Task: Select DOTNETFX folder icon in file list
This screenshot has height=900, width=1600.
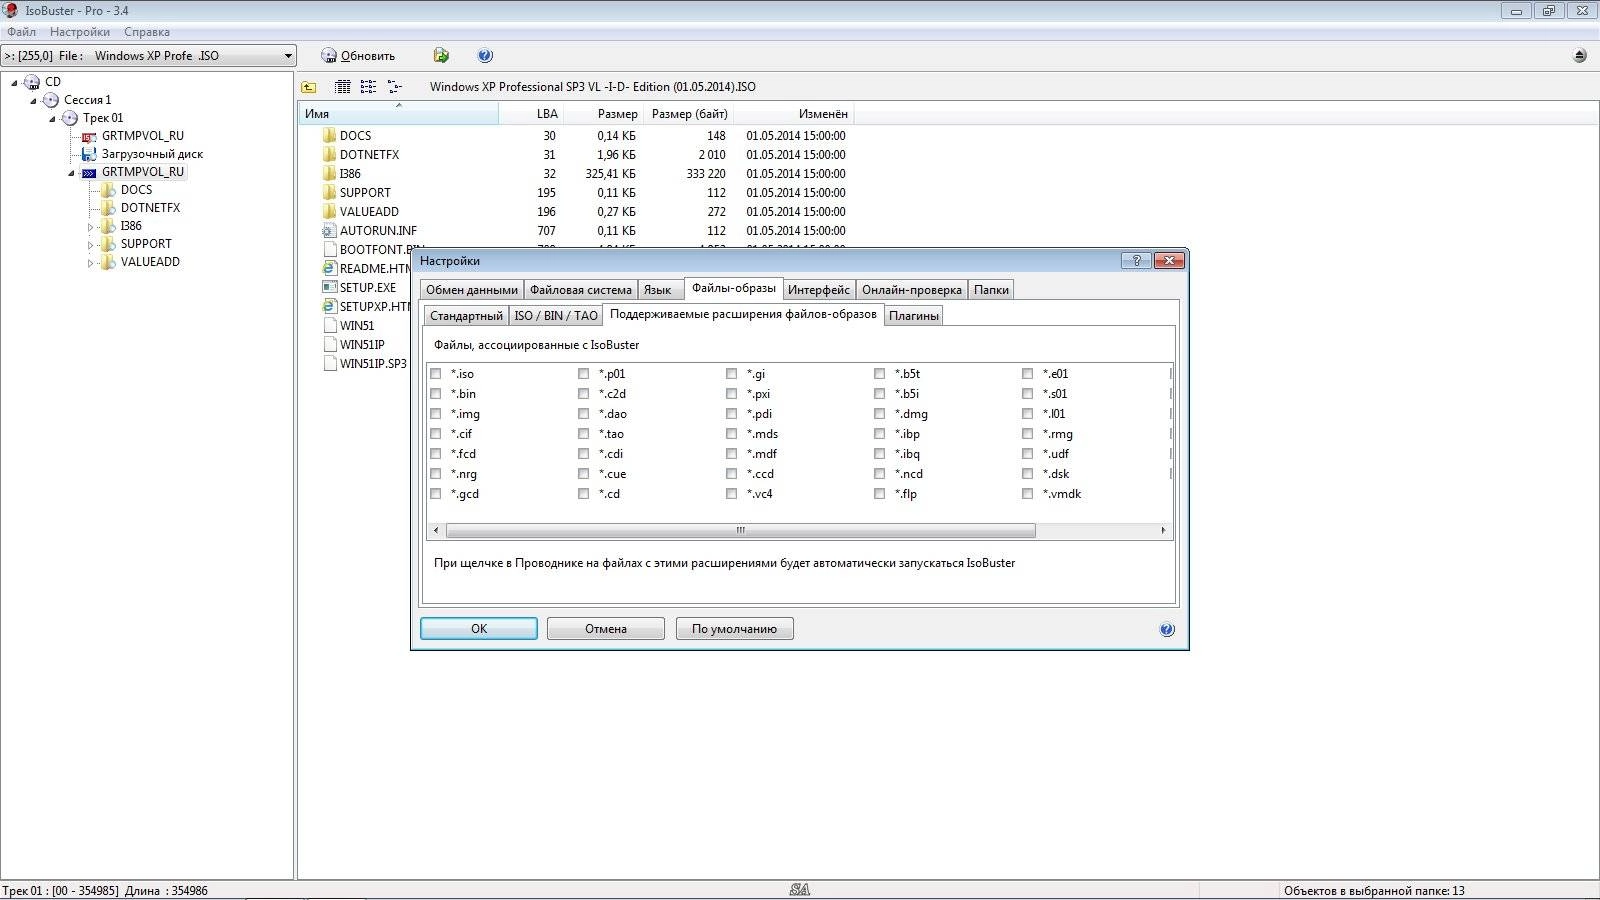Action: (329, 154)
